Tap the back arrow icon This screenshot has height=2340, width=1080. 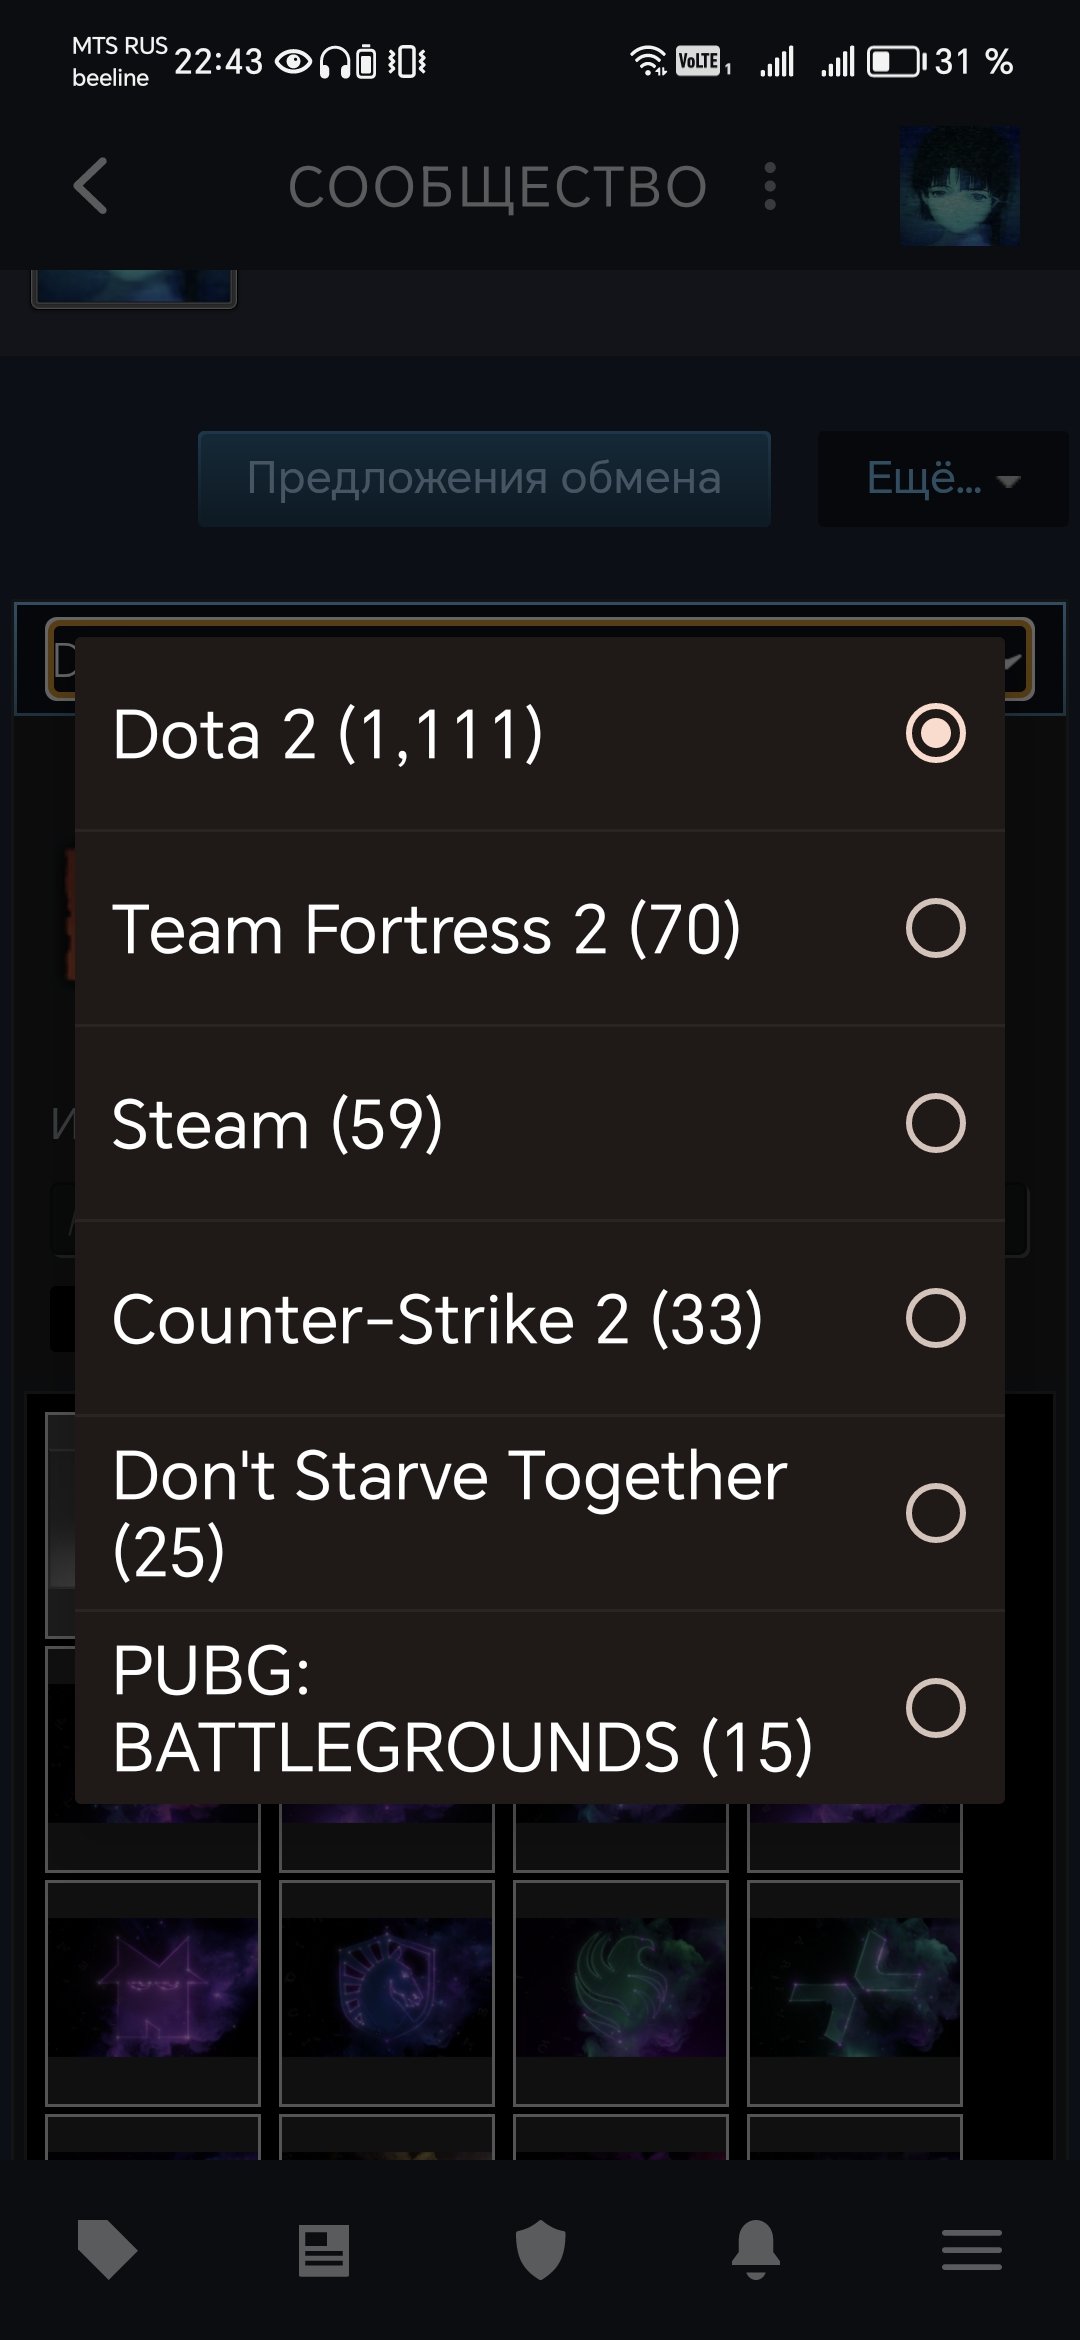pyautogui.click(x=91, y=186)
